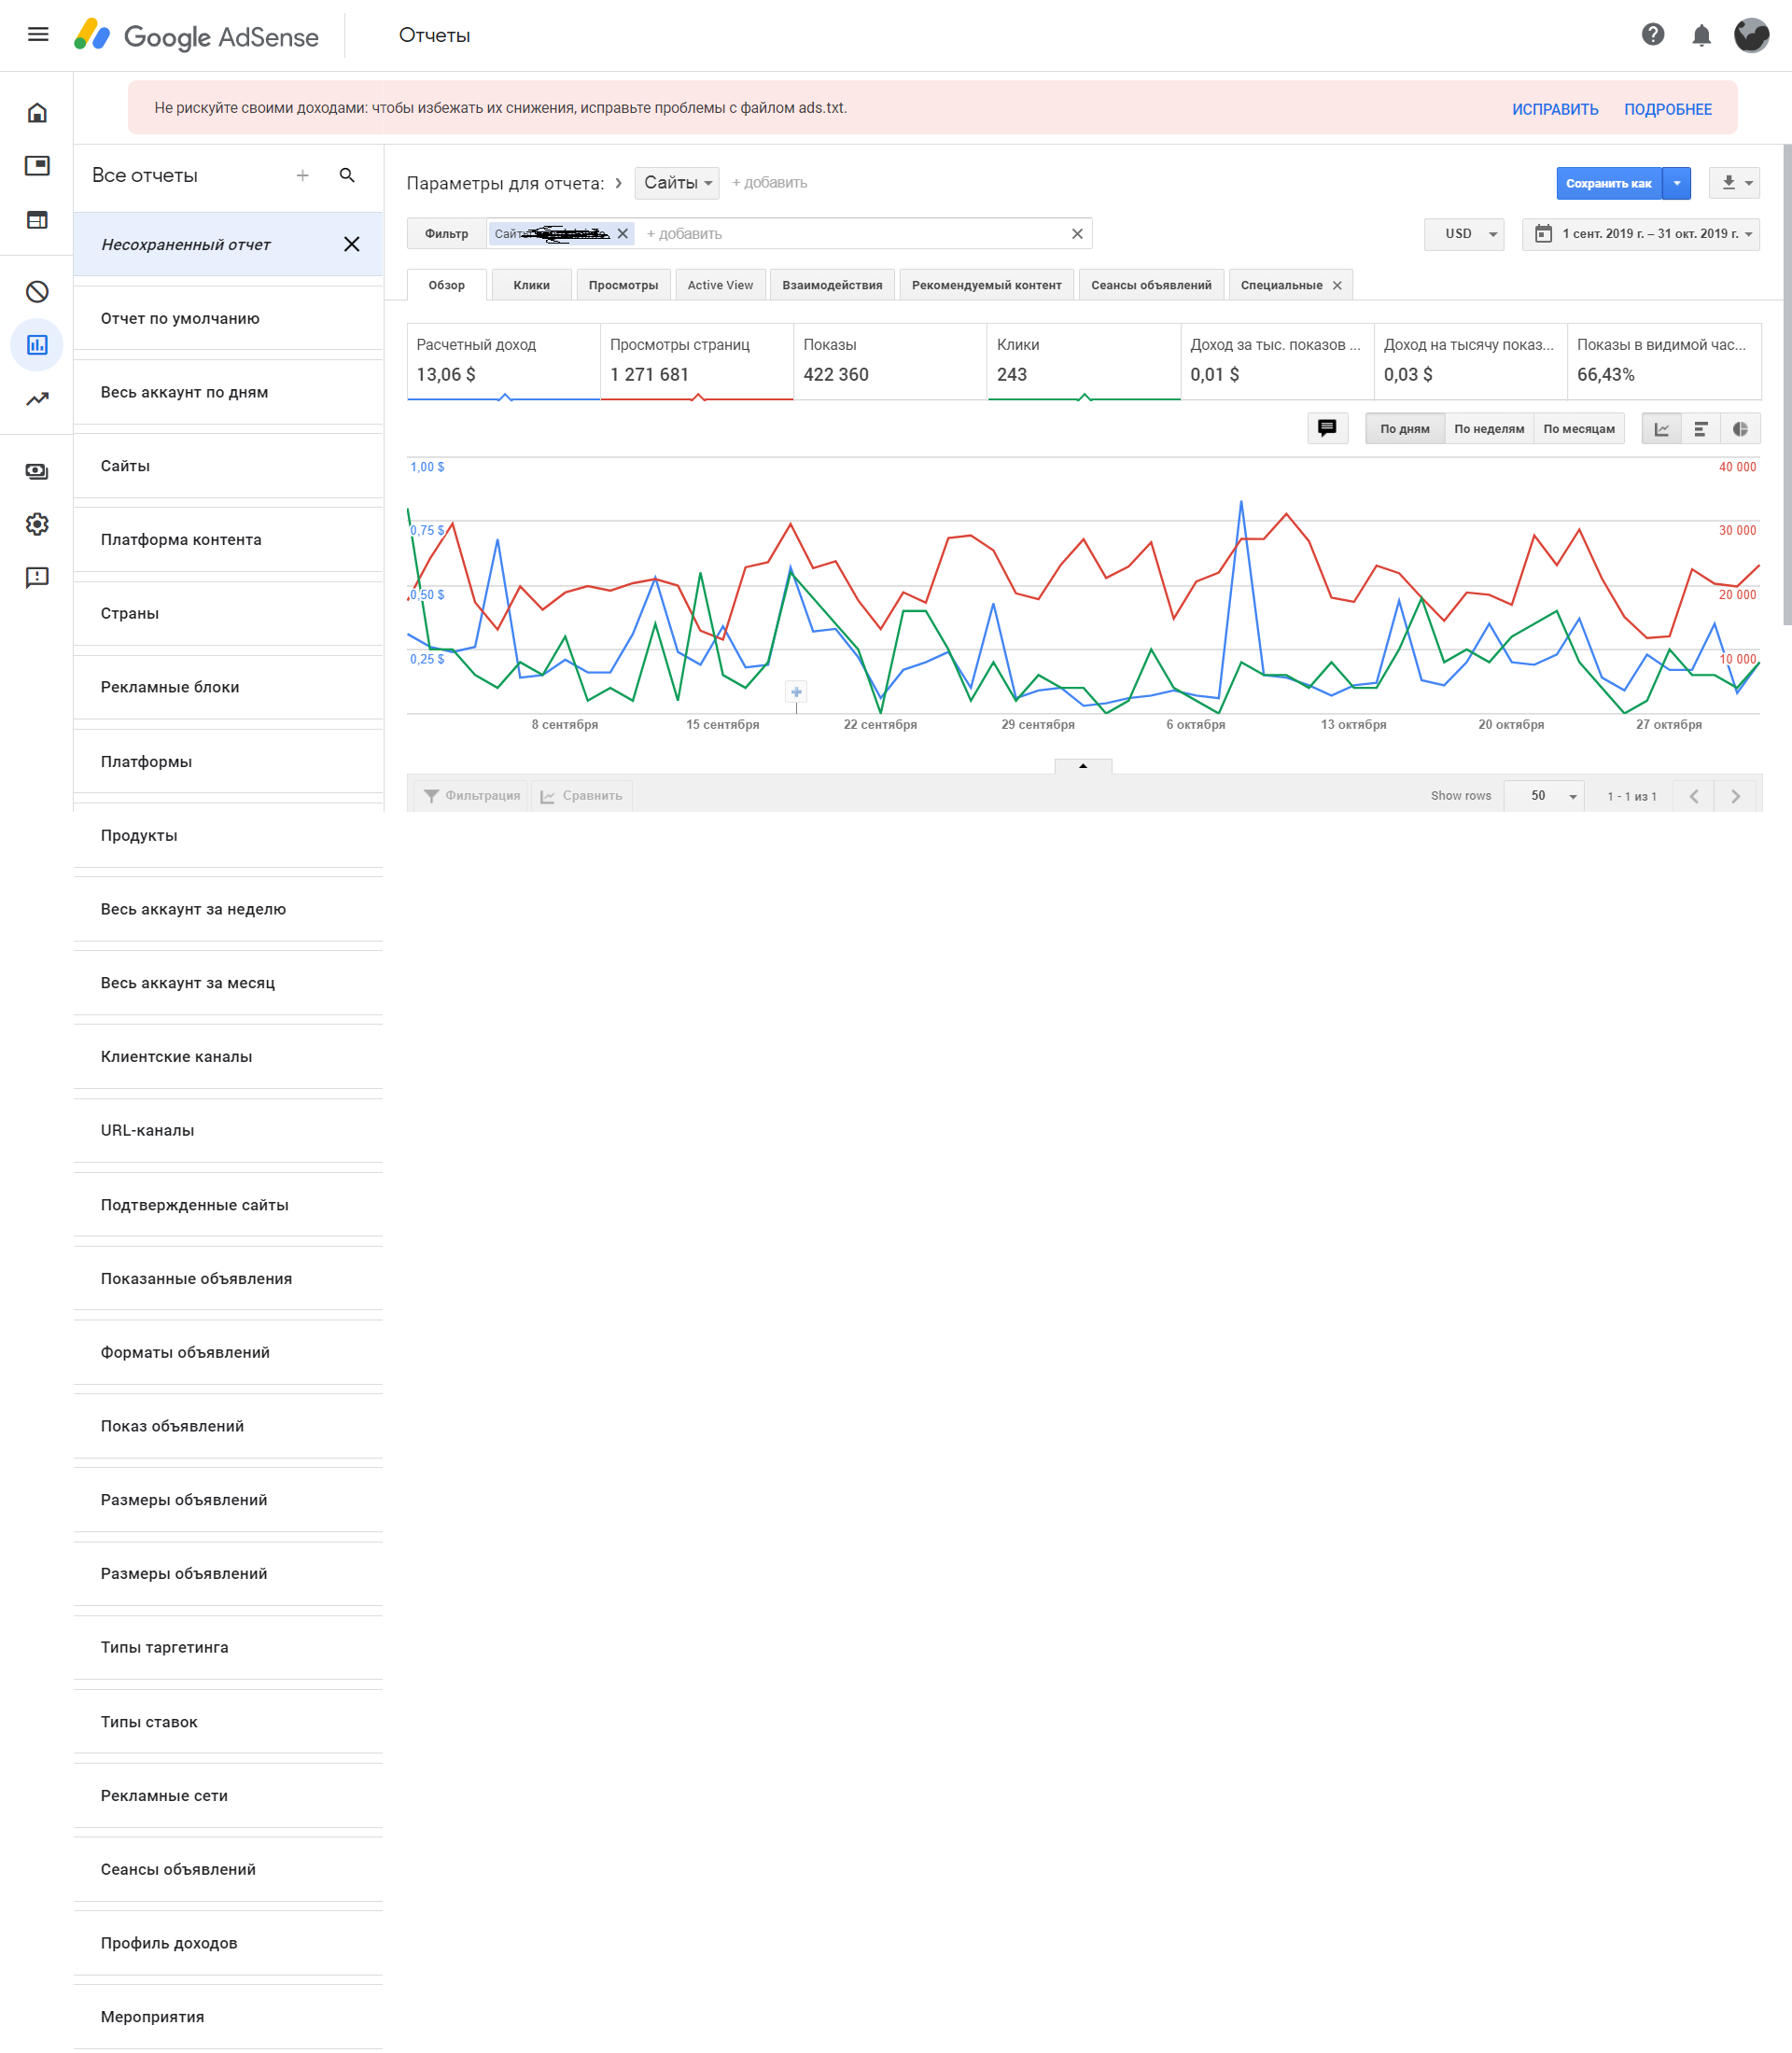Switch to bar chart view icon
1792x2053 pixels.
coord(1700,429)
